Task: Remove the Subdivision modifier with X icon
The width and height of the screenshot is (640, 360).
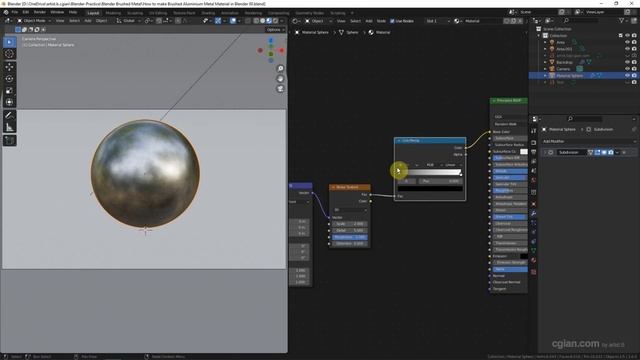Action: click(x=624, y=152)
